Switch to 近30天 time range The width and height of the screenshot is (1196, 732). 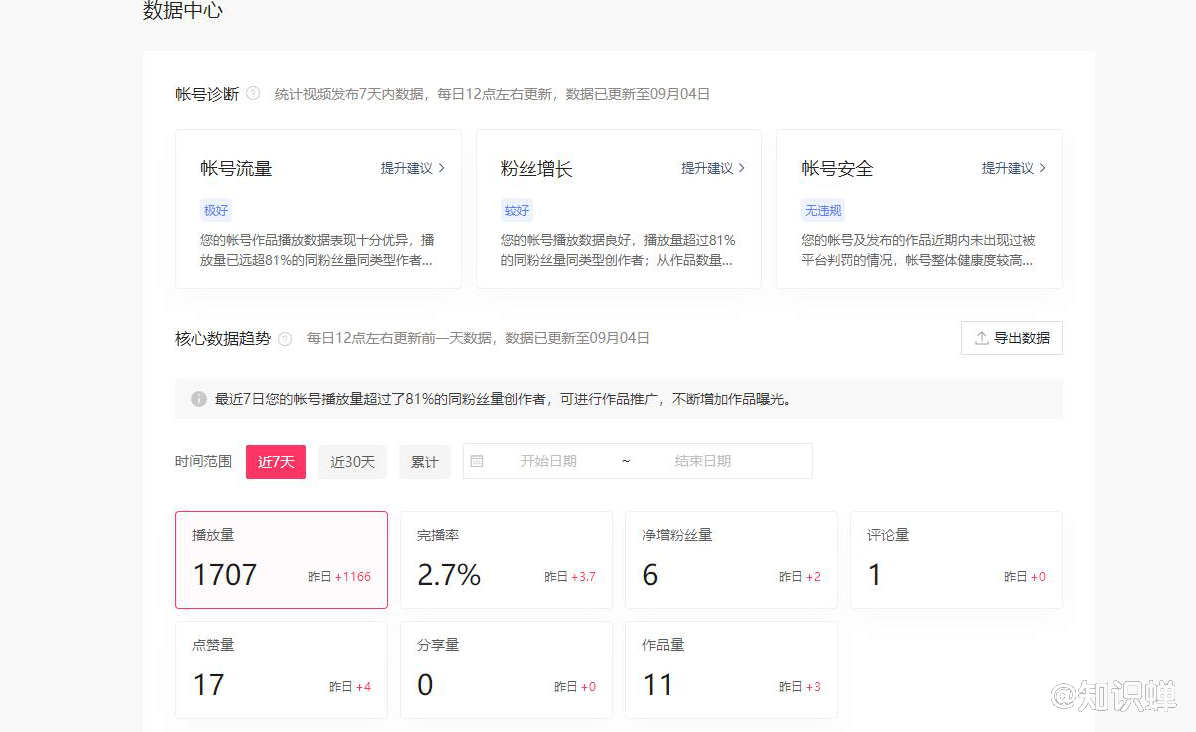(x=352, y=462)
